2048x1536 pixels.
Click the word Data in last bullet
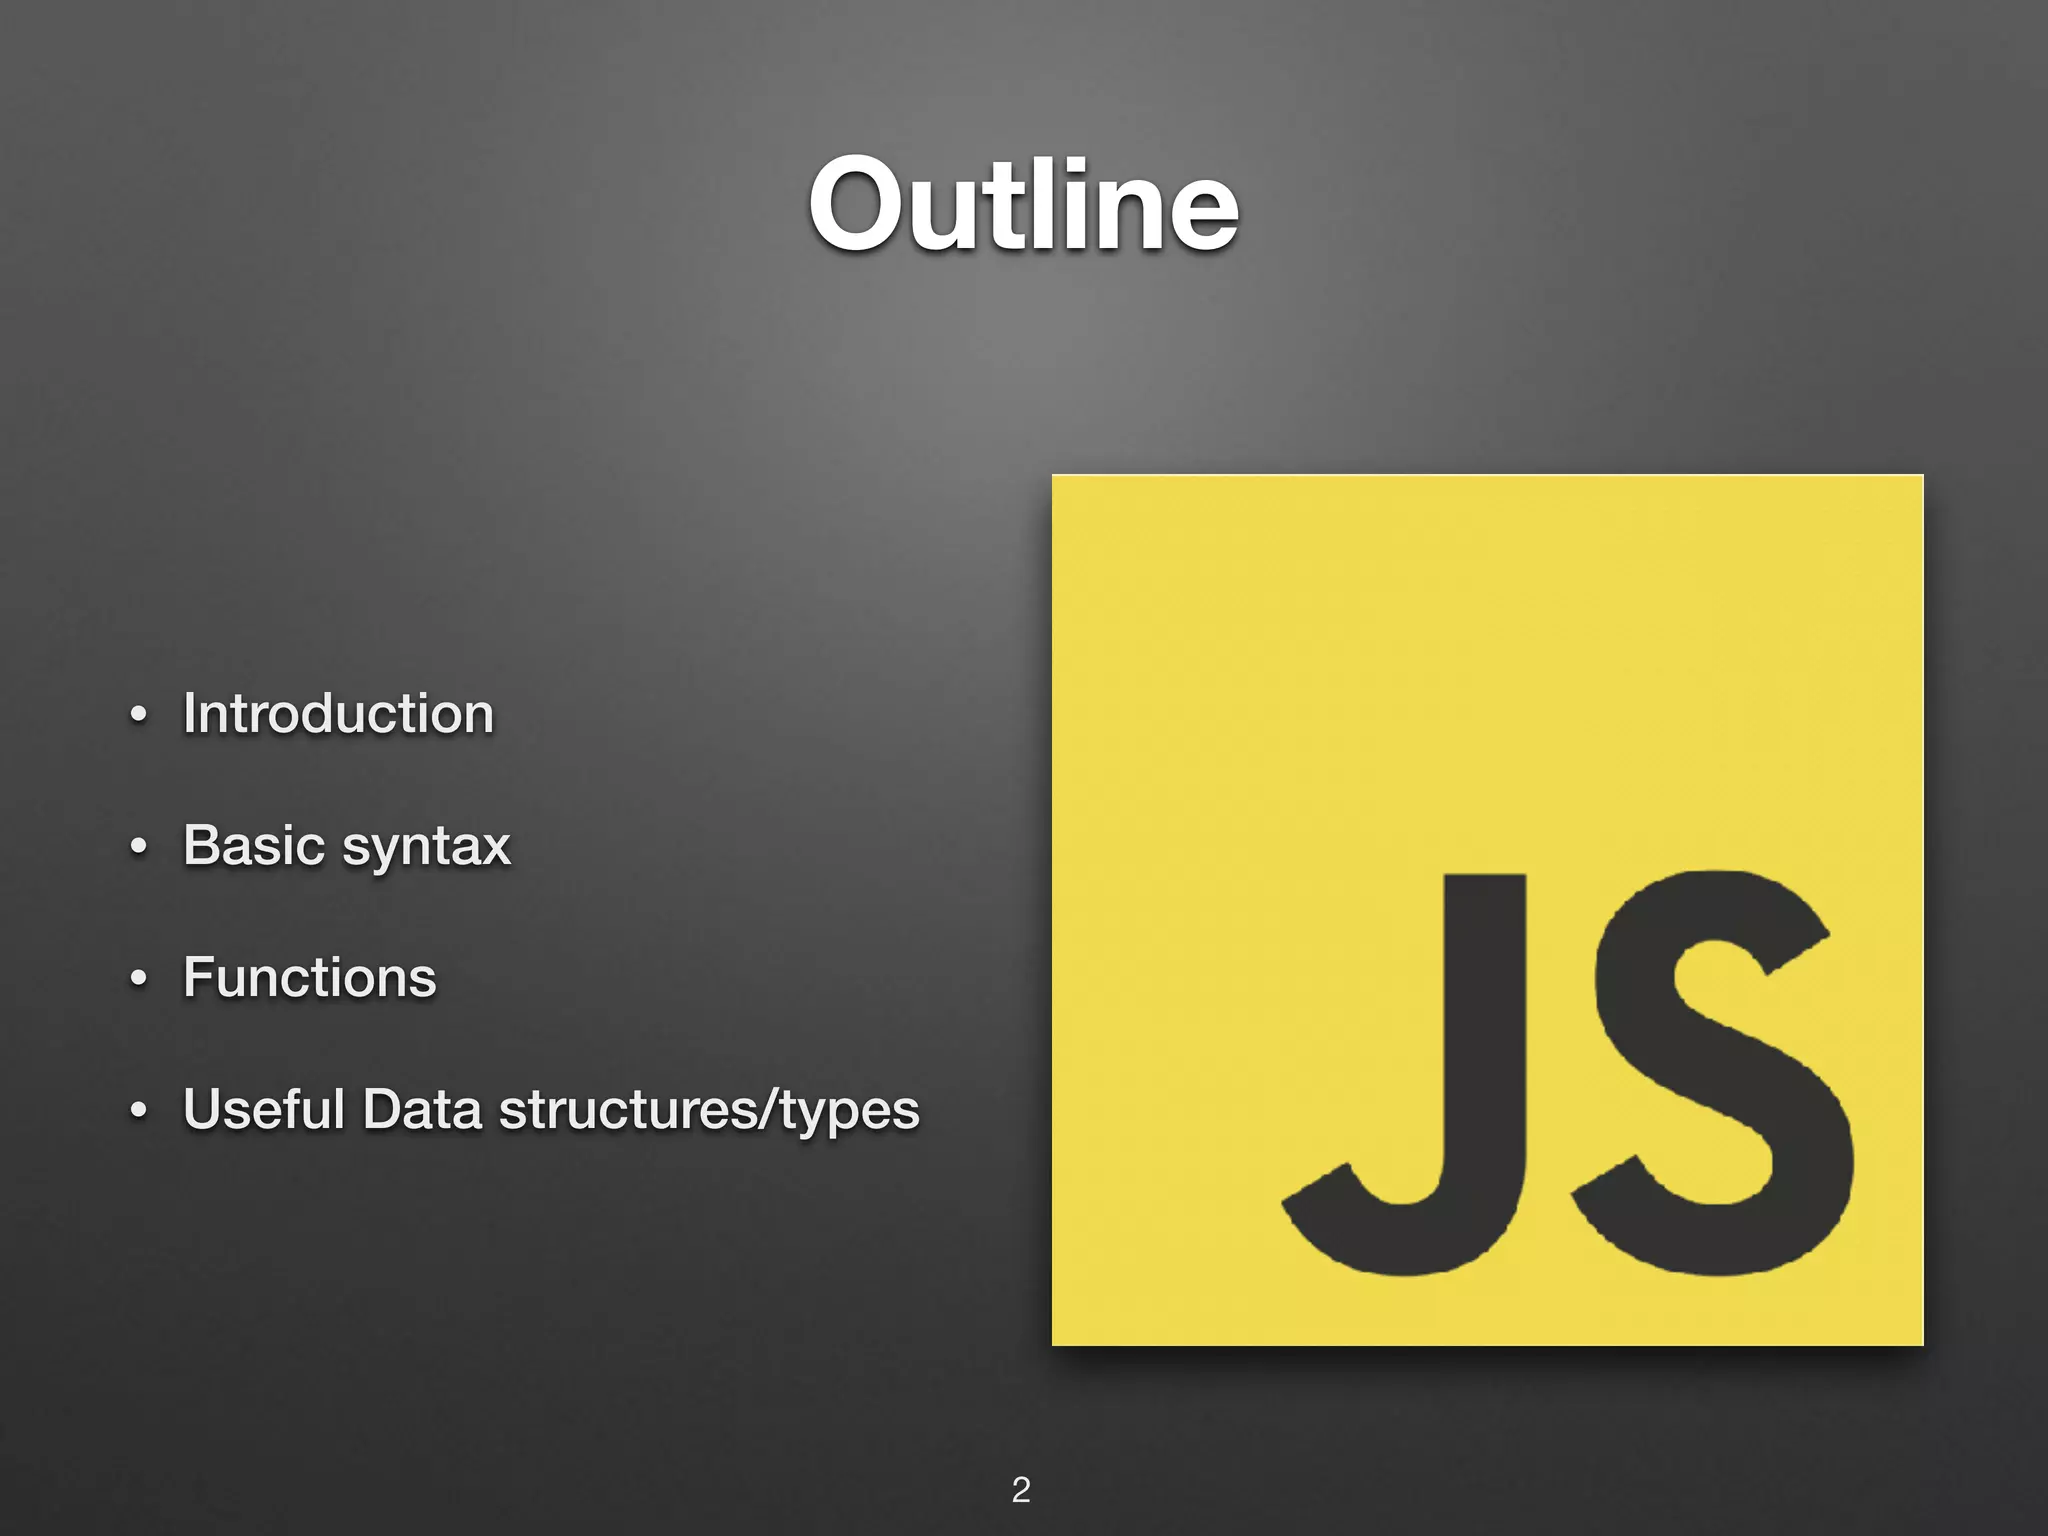pyautogui.click(x=421, y=1109)
